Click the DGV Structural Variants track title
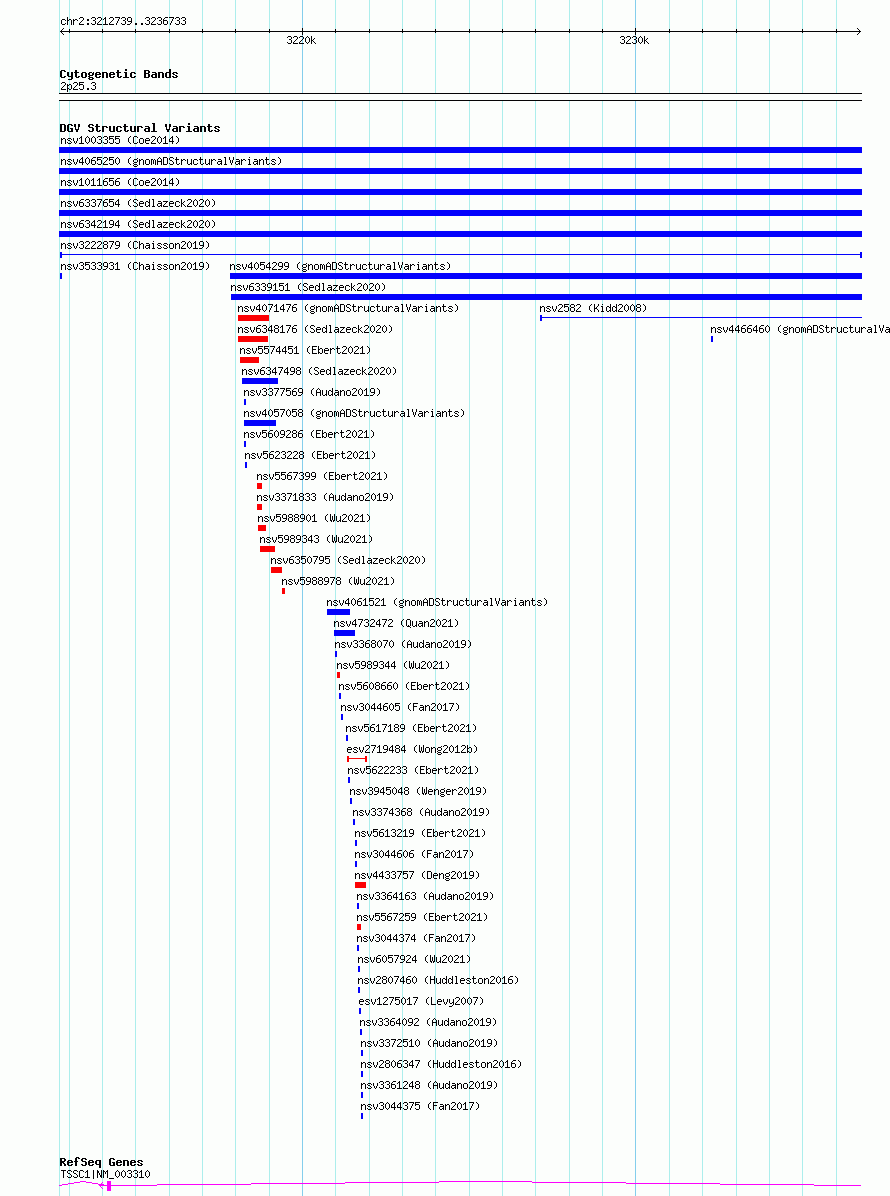Screen dimensions: 890x1196 coord(140,128)
